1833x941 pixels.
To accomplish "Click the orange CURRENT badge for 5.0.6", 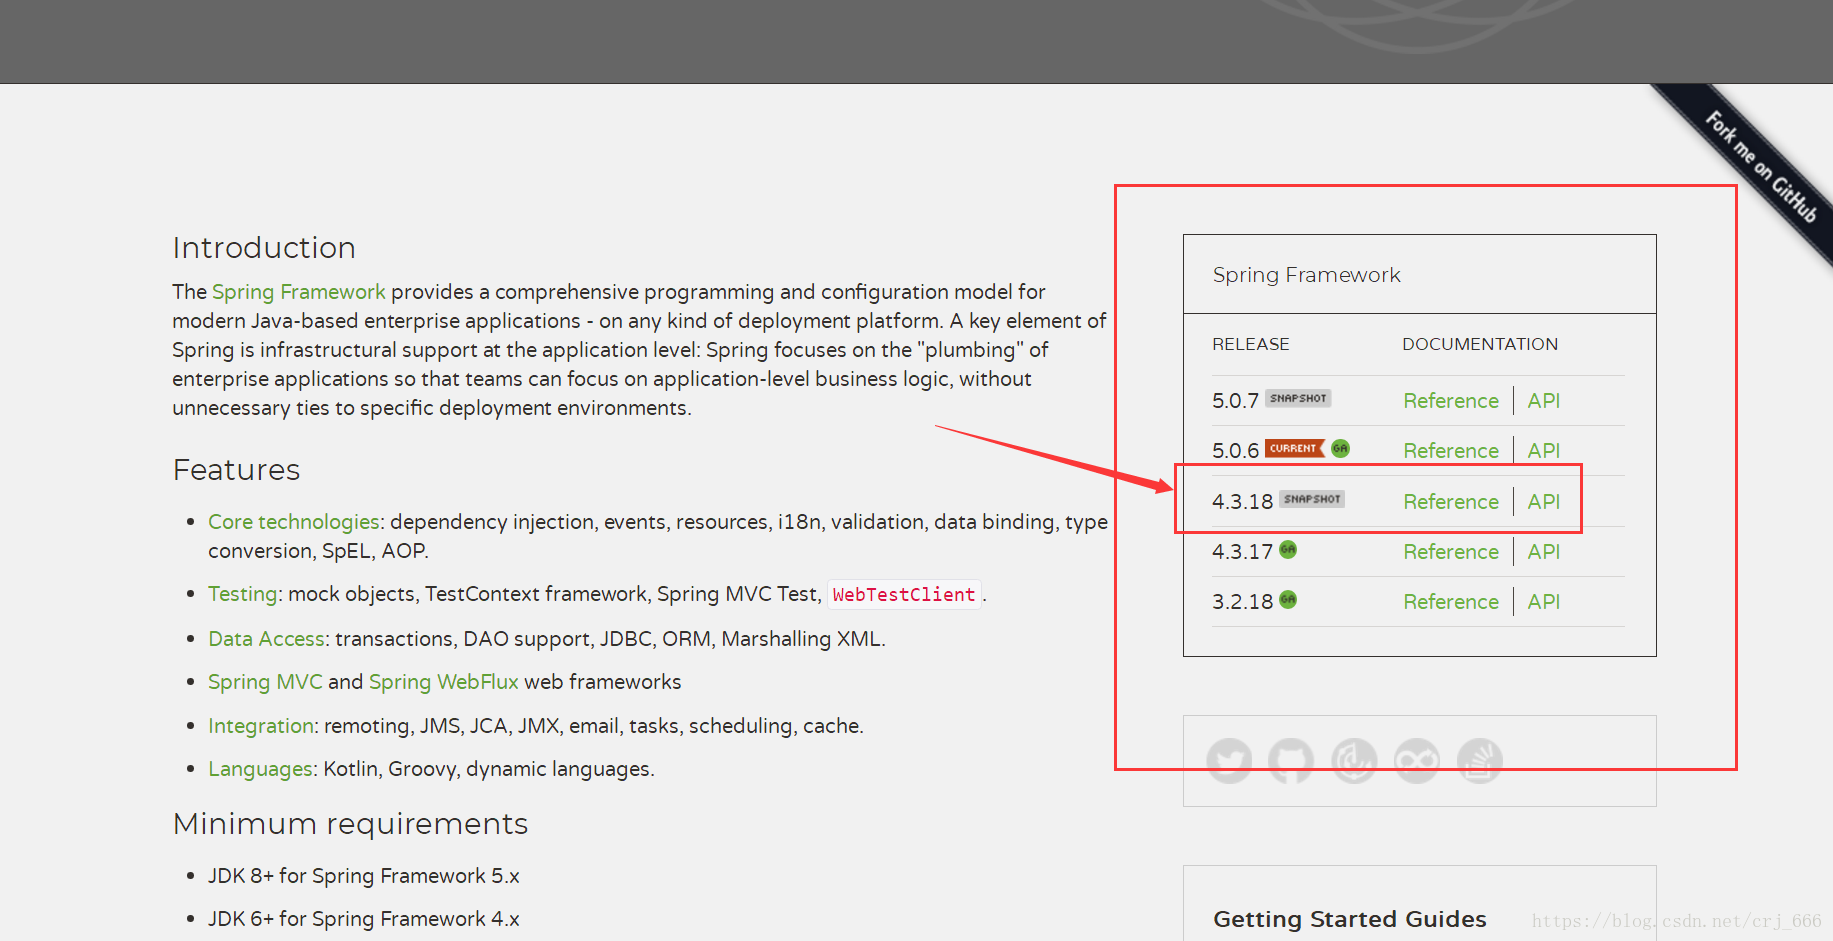I will tap(1294, 448).
